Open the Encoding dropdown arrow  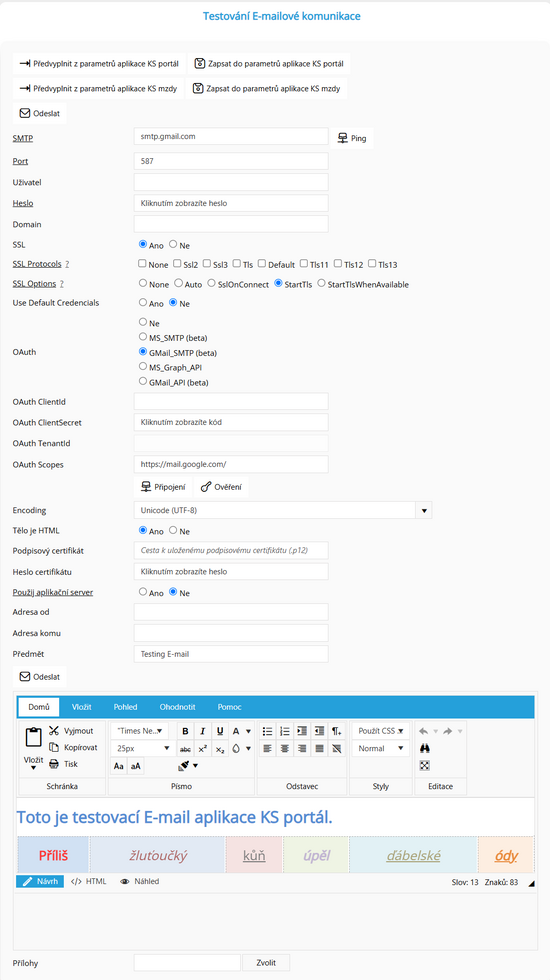click(424, 510)
